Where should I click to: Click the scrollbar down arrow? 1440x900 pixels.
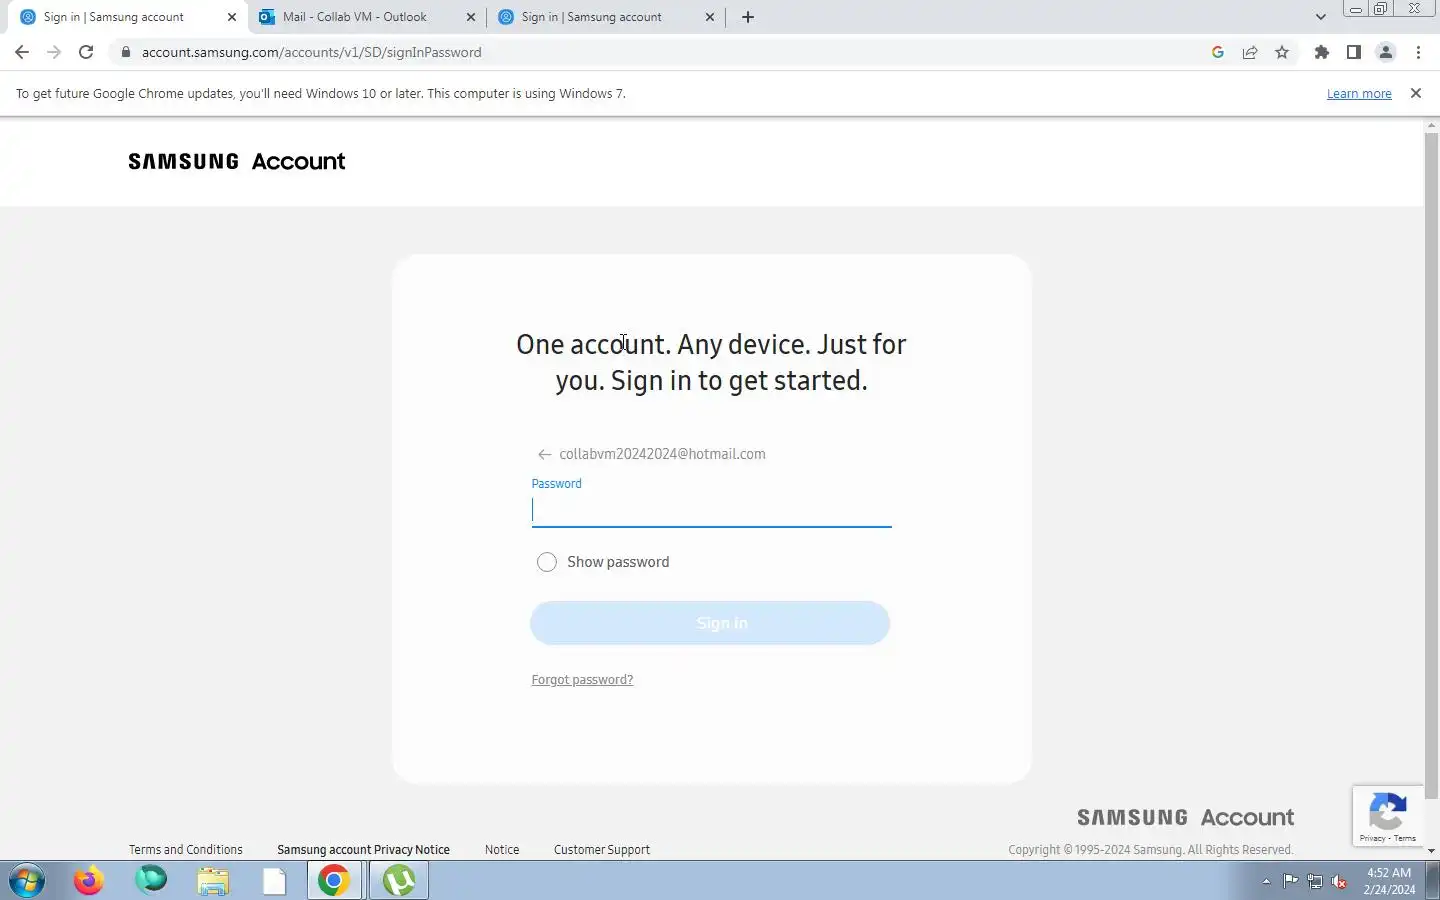tap(1431, 851)
